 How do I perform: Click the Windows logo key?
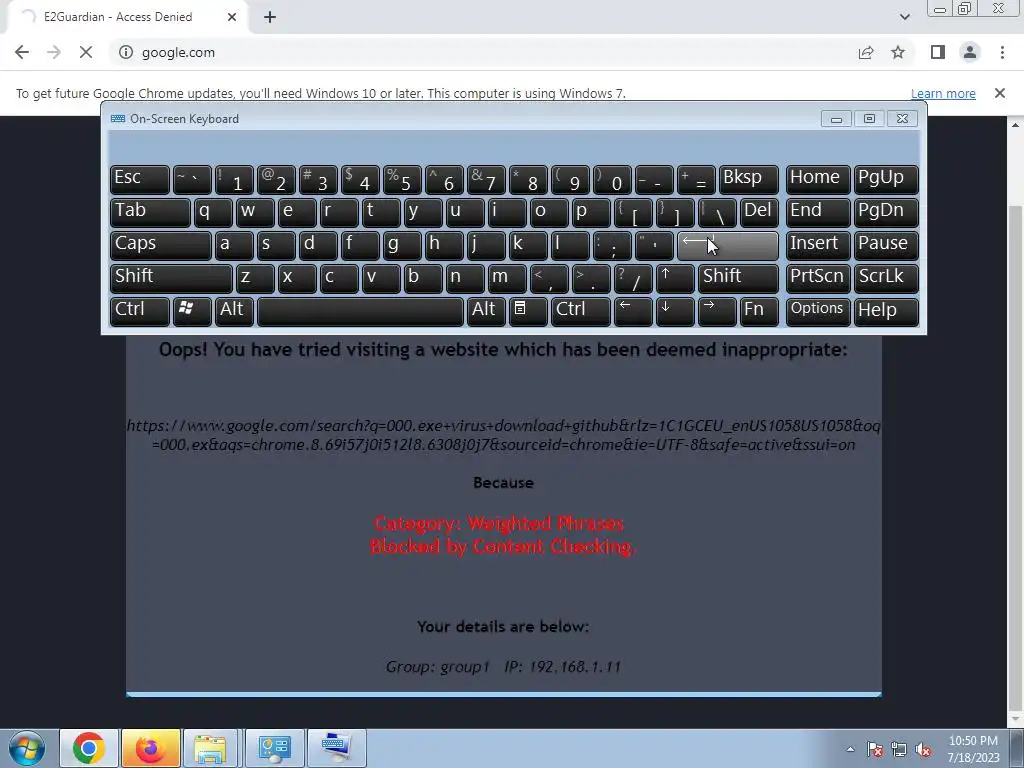point(192,311)
